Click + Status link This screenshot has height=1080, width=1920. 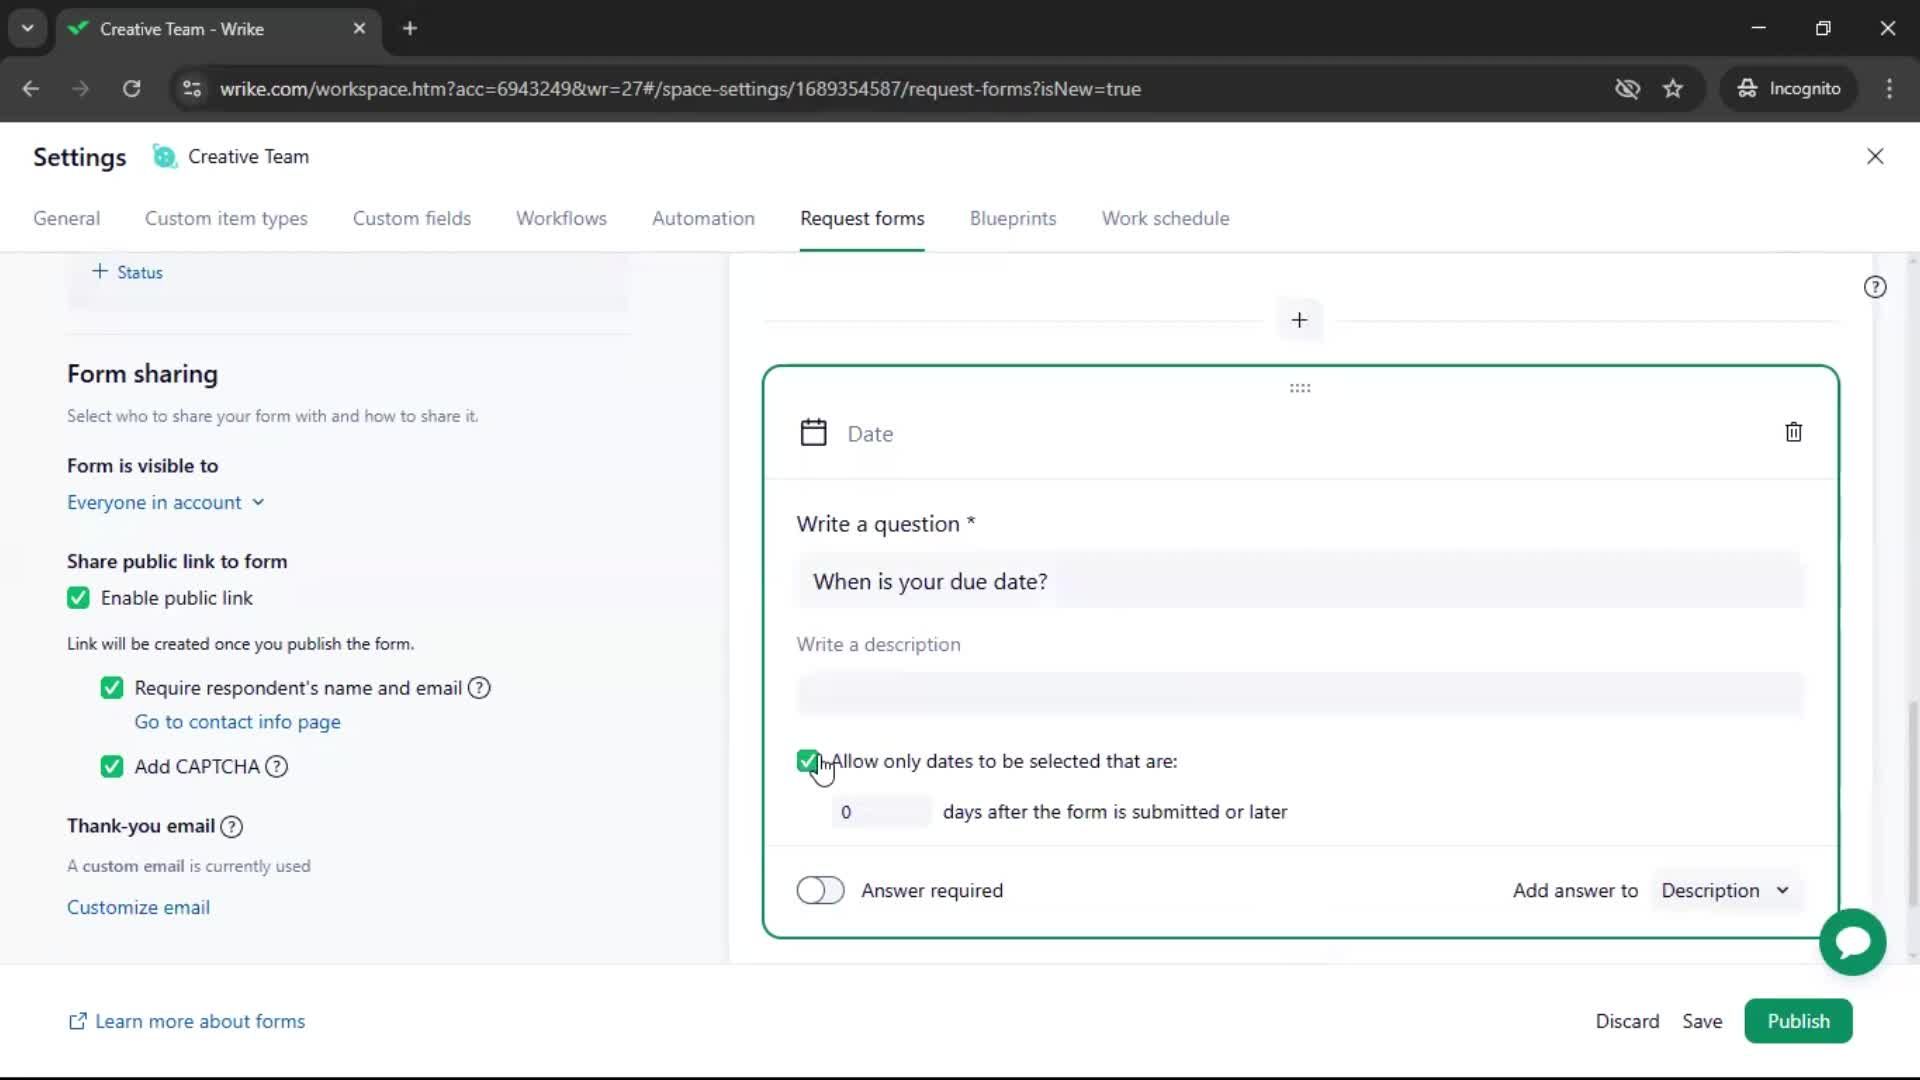[x=127, y=272]
